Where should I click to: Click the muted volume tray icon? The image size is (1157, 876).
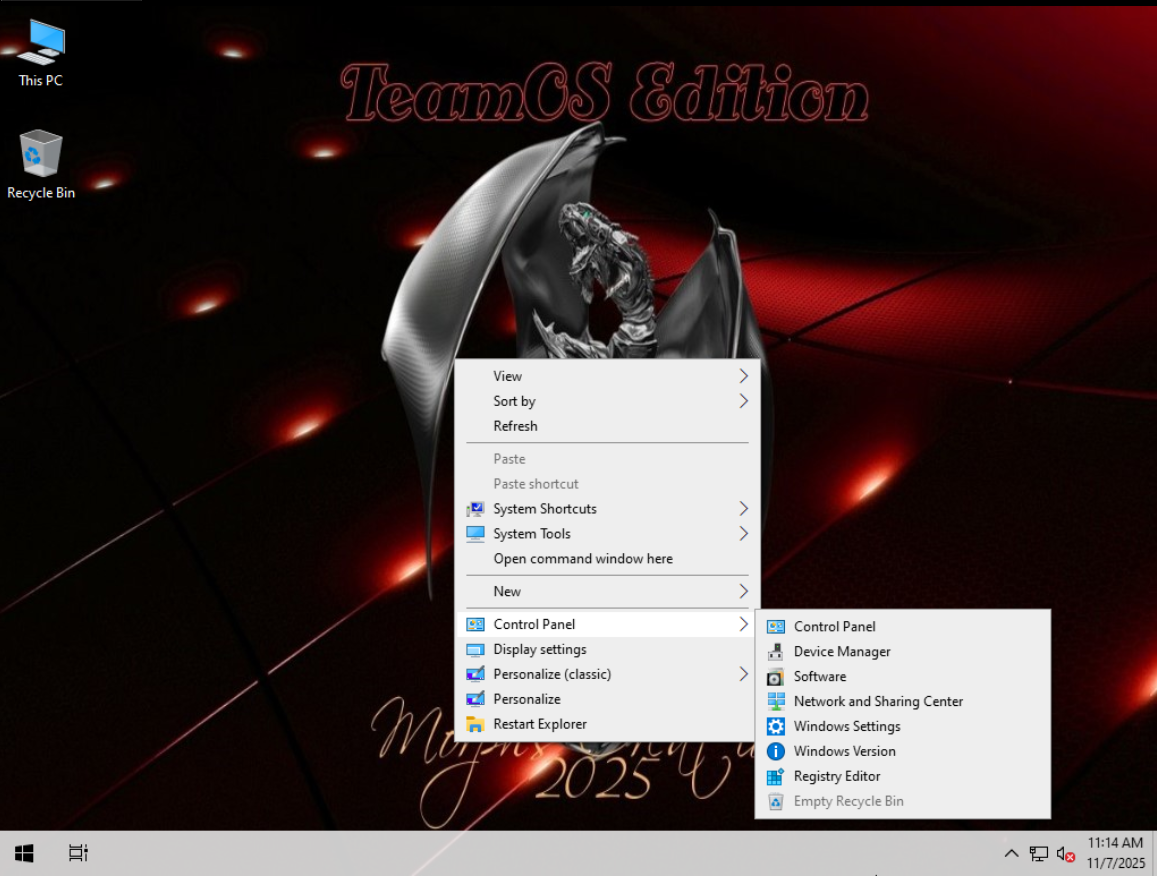coord(1065,854)
